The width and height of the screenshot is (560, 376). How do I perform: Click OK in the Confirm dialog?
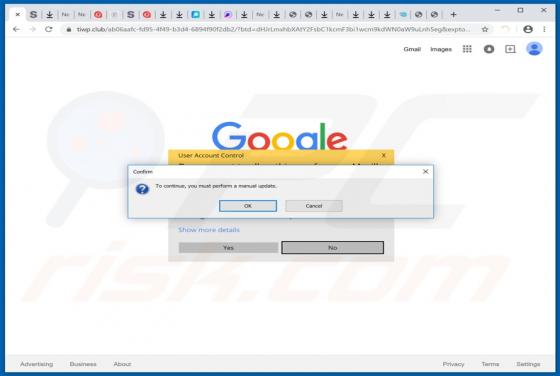click(248, 206)
